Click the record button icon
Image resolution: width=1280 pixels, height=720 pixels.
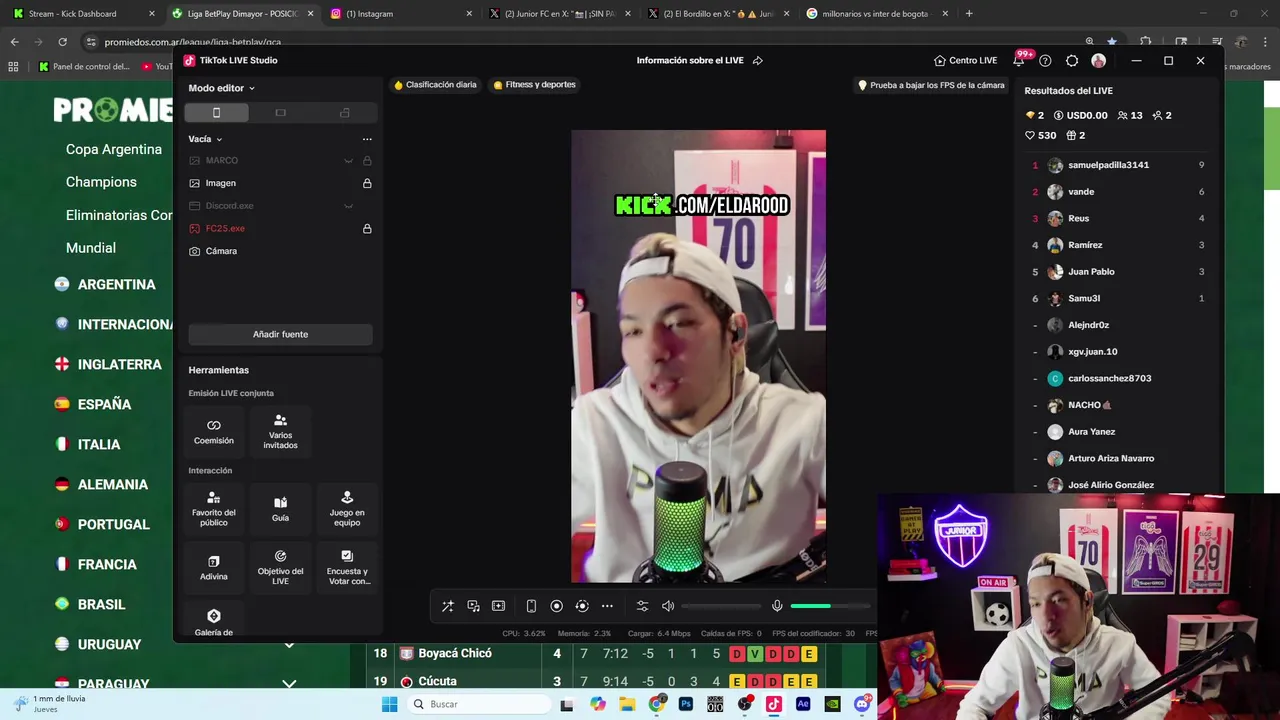[557, 606]
